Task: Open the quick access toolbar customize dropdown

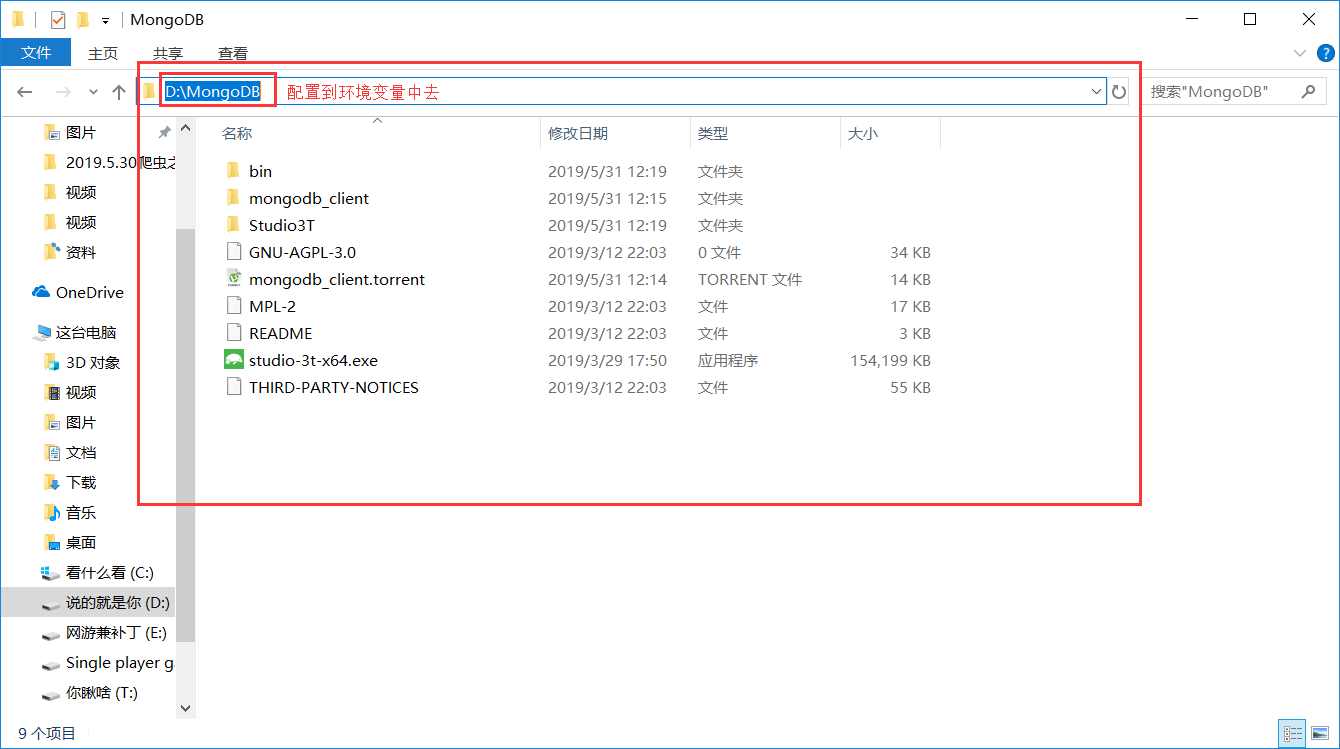Action: pyautogui.click(x=105, y=20)
